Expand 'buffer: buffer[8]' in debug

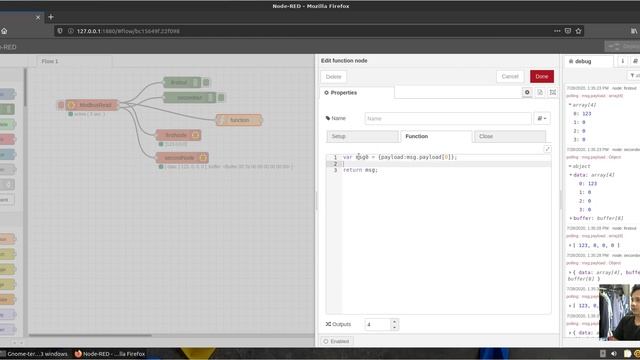click(x=571, y=218)
